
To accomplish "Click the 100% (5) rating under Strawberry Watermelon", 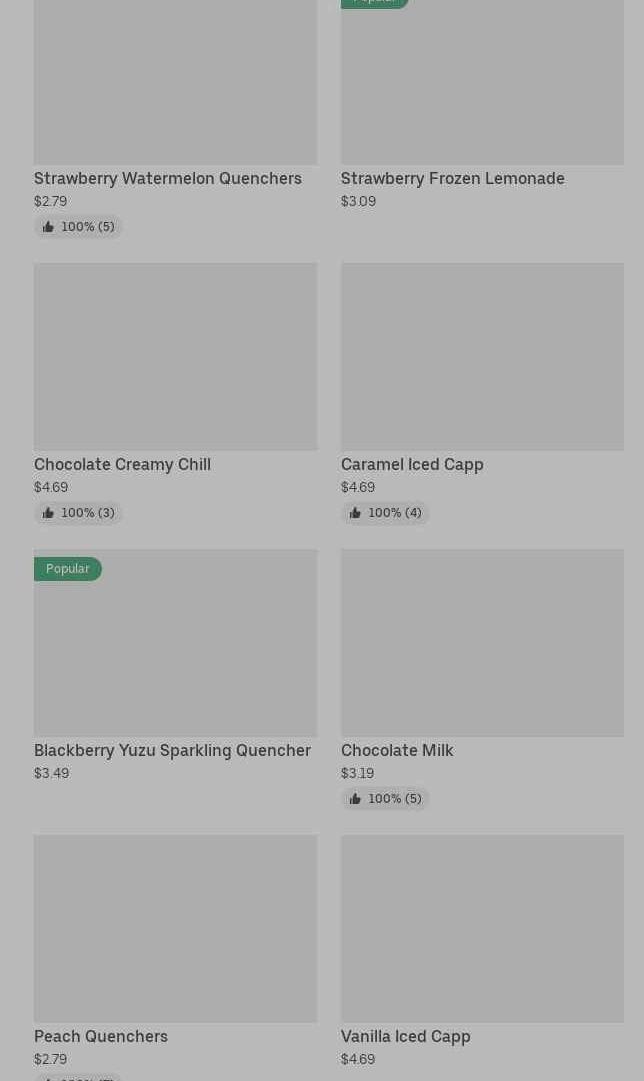I will (87, 227).
